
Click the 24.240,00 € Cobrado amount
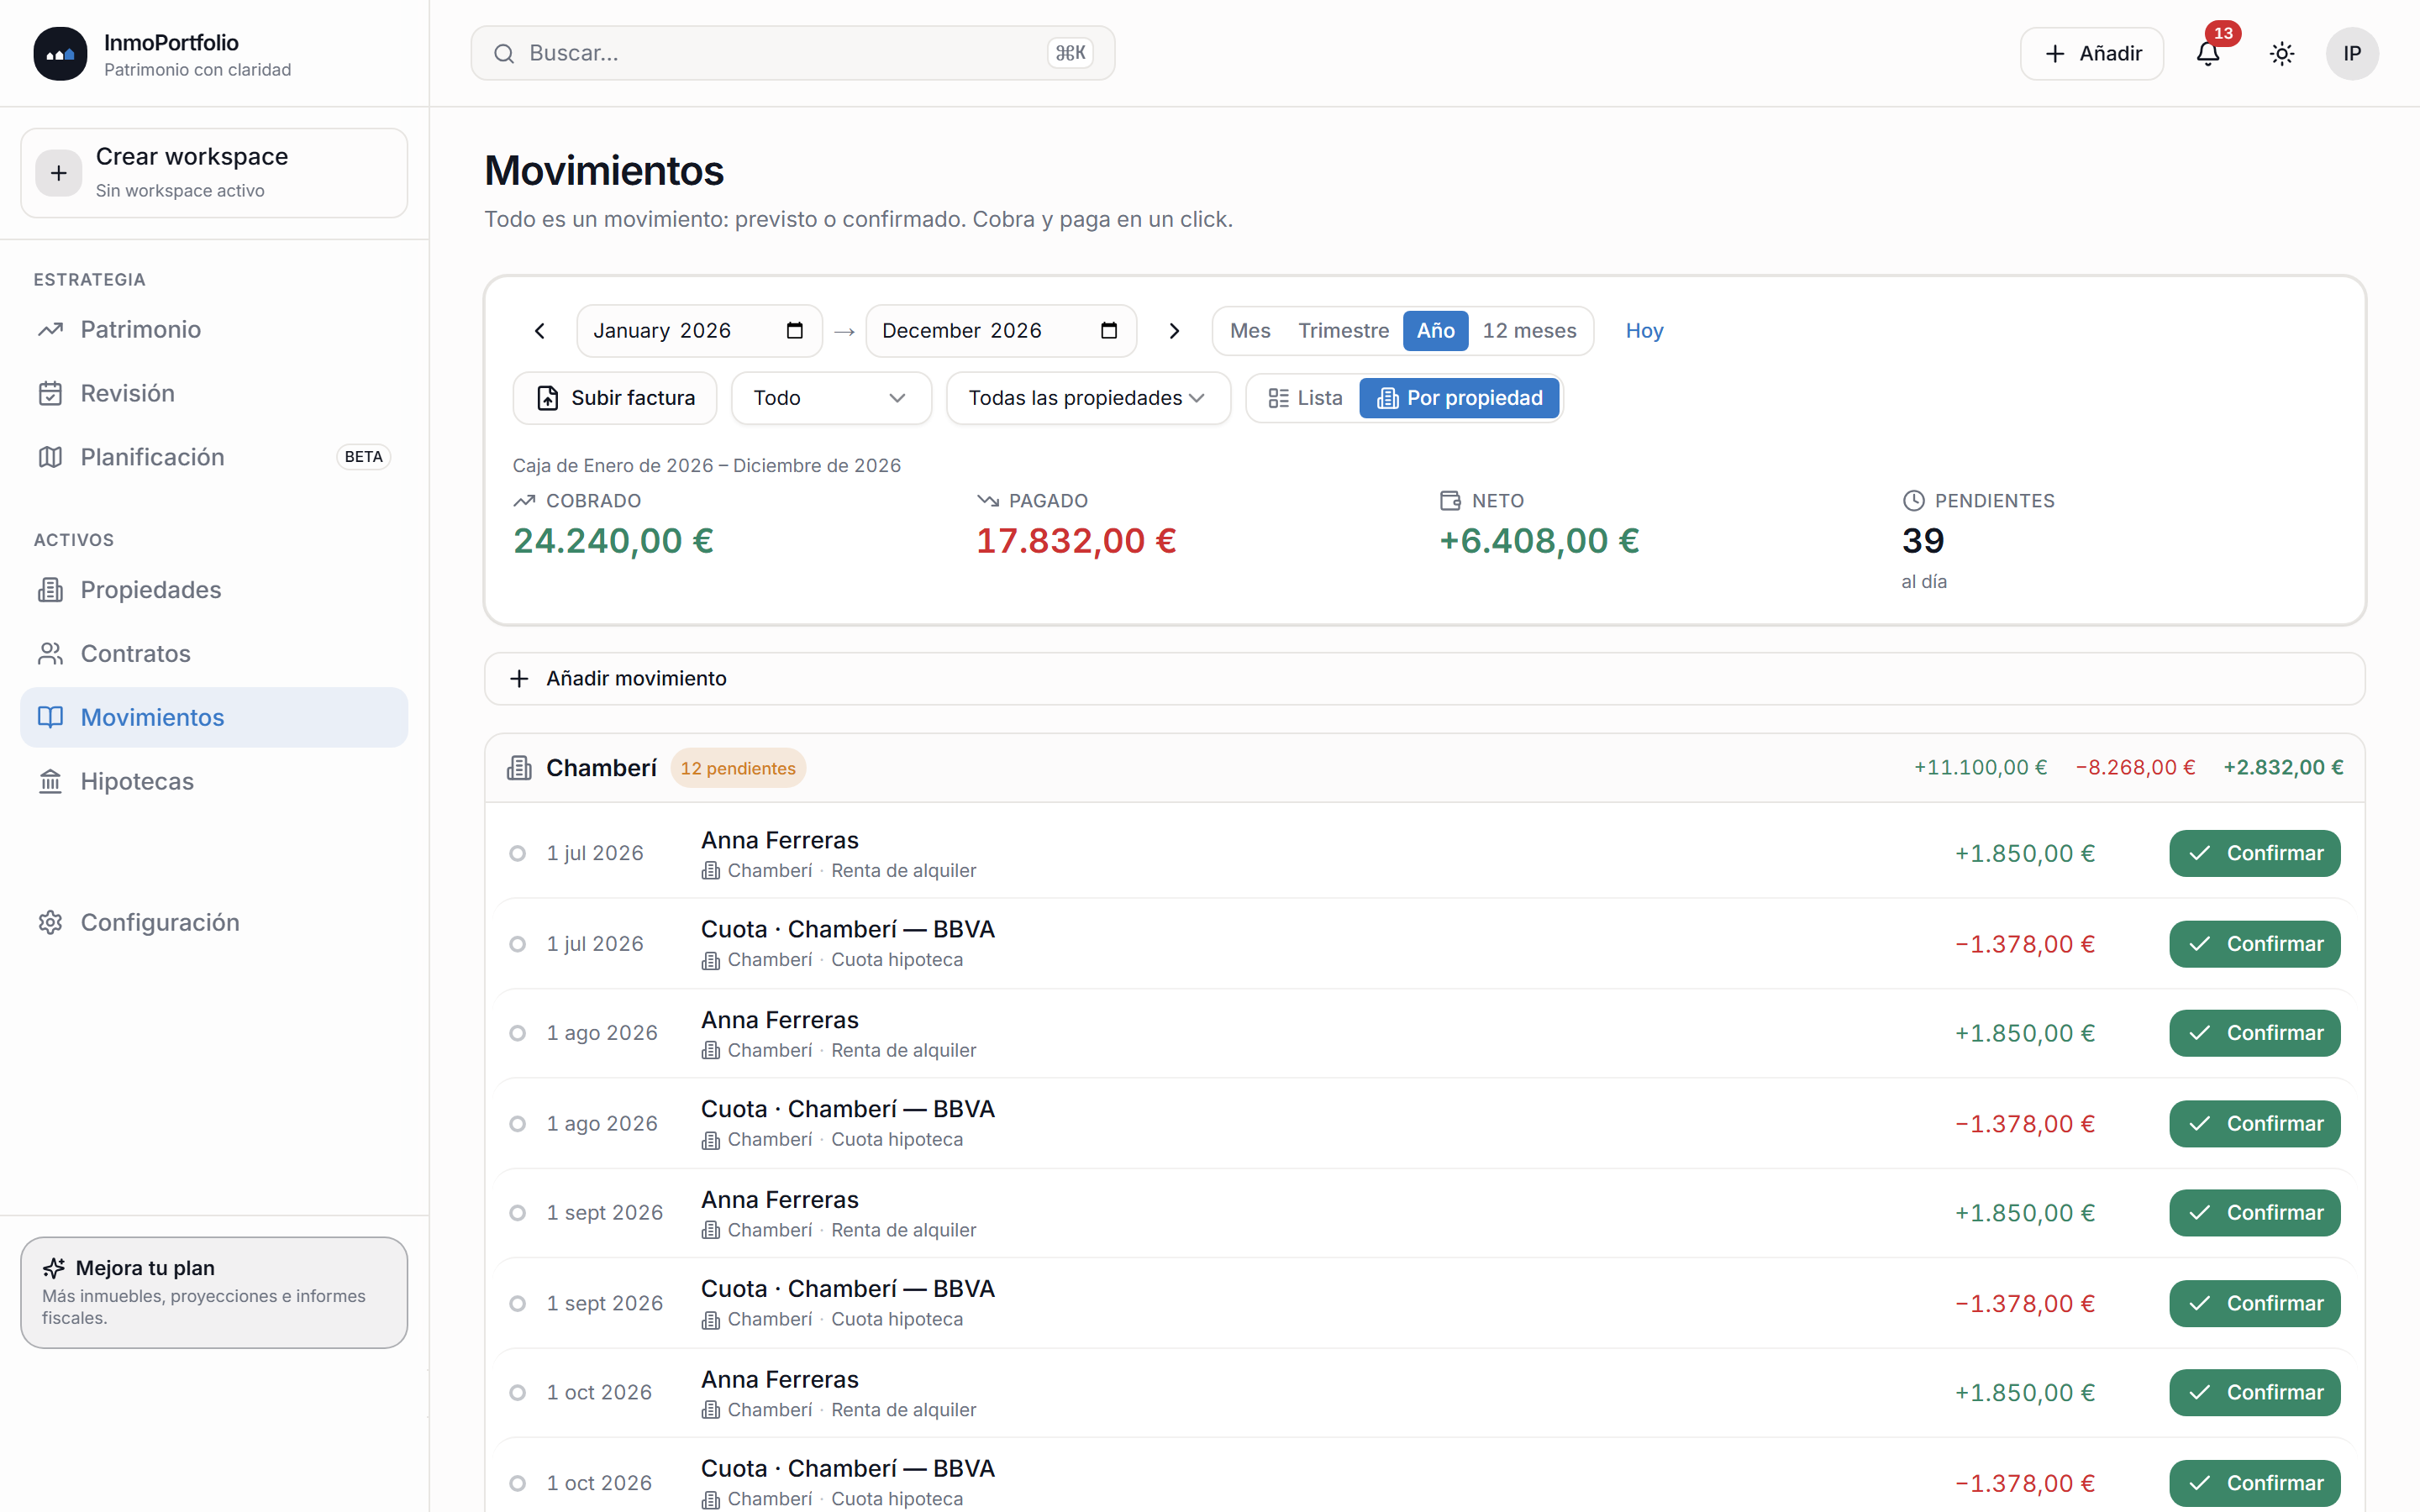click(x=613, y=541)
